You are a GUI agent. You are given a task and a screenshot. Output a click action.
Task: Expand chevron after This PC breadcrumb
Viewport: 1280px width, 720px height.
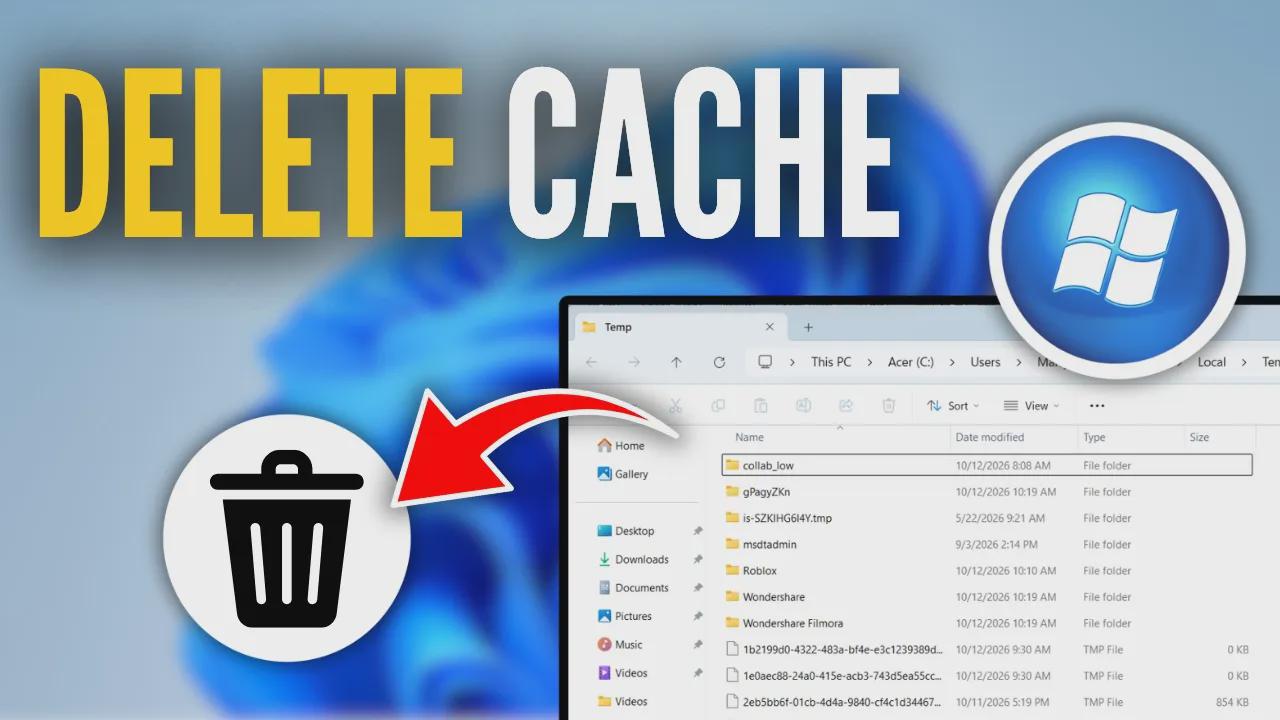870,362
